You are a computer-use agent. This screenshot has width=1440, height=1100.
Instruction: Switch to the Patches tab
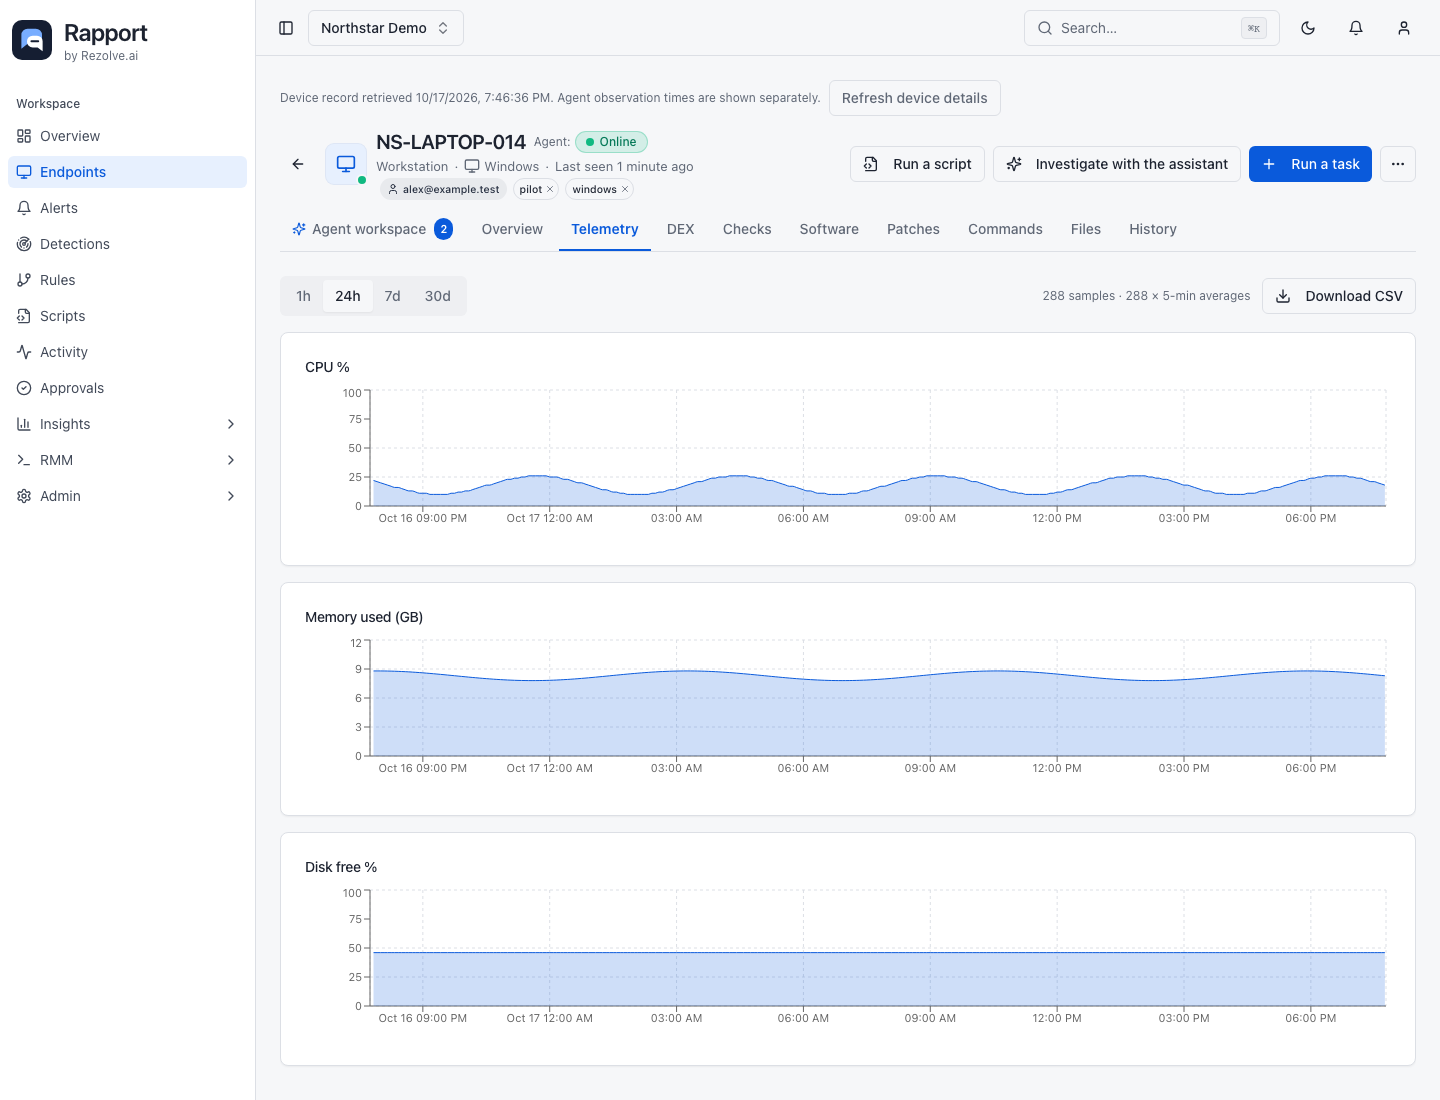pos(913,229)
